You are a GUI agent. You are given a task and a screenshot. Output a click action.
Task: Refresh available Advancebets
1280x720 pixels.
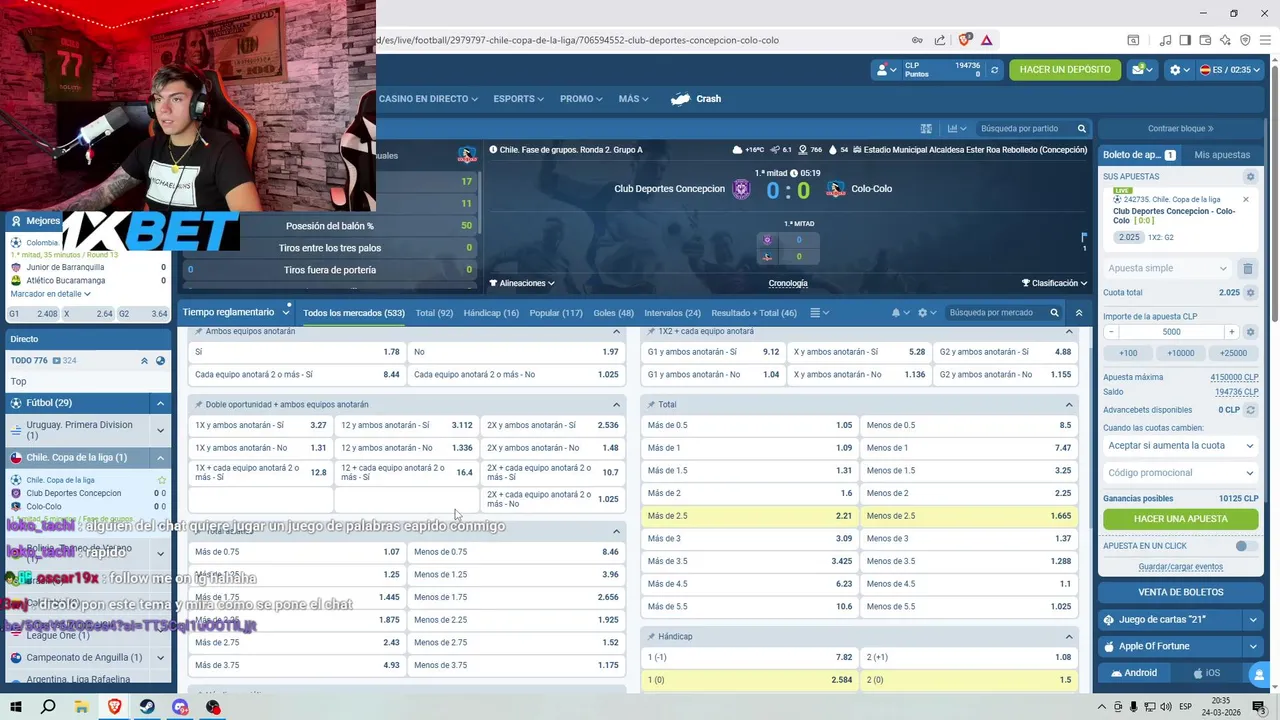[x=1250, y=410]
